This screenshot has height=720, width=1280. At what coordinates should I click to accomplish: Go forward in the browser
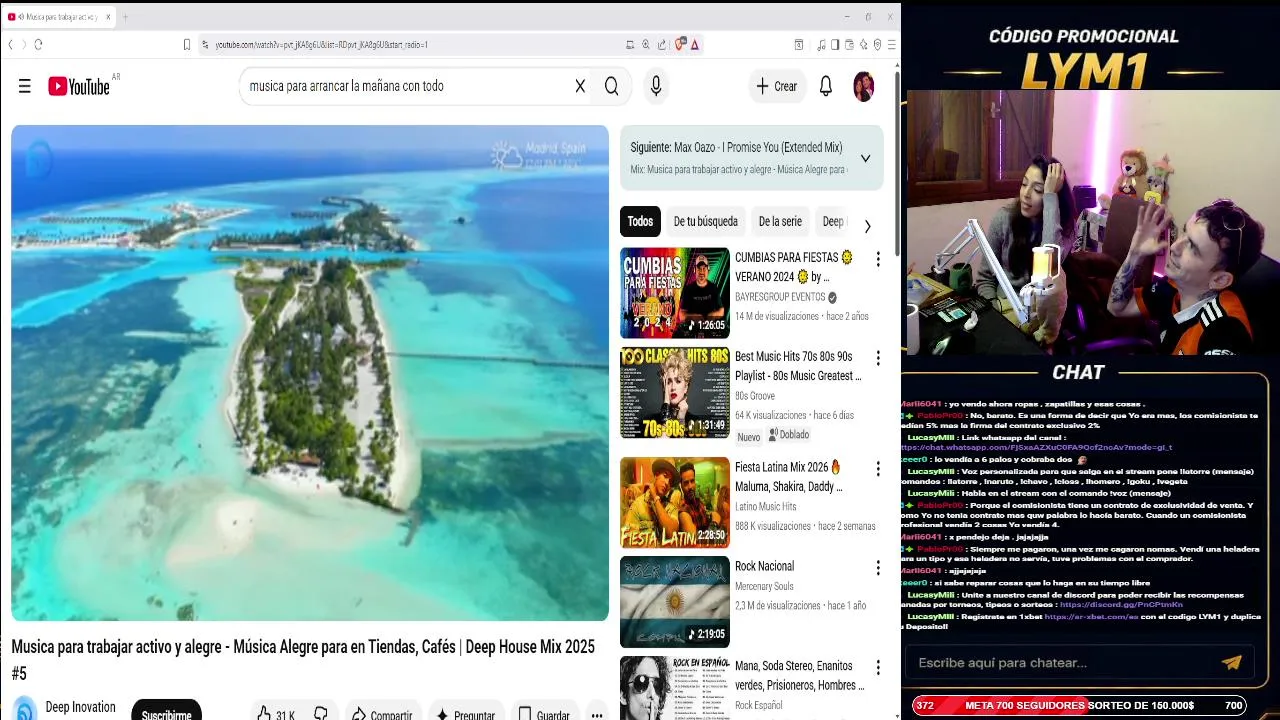(x=23, y=44)
